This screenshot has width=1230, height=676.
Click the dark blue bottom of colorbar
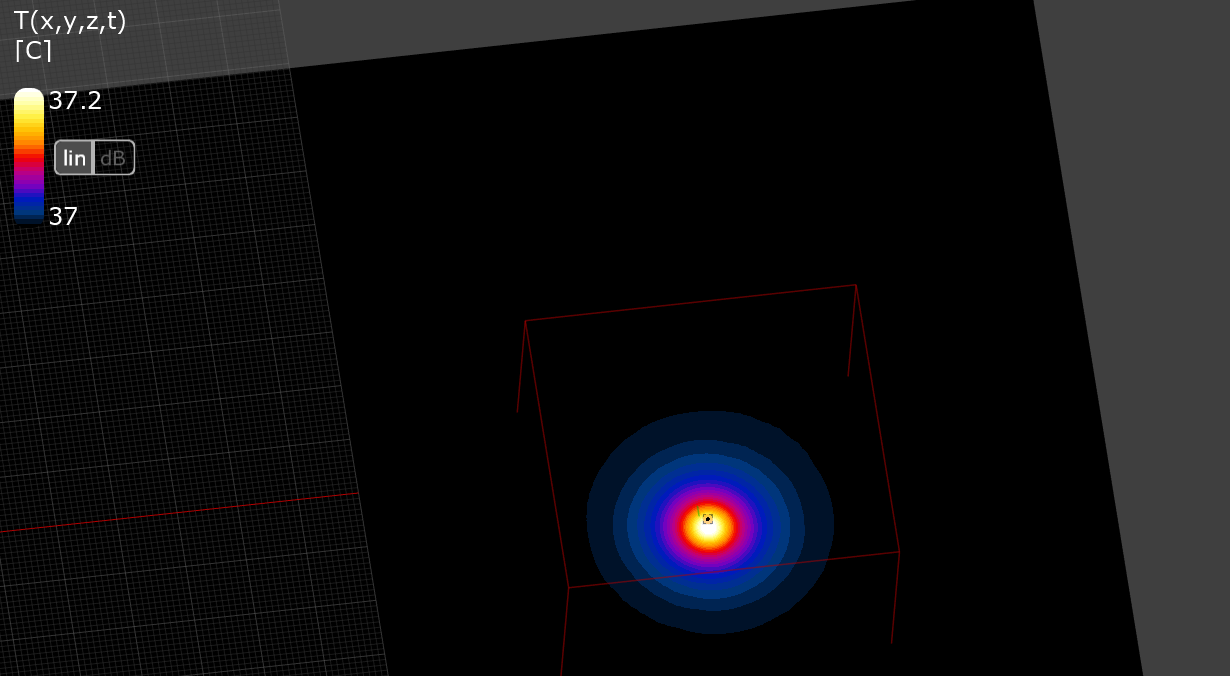[x=29, y=212]
